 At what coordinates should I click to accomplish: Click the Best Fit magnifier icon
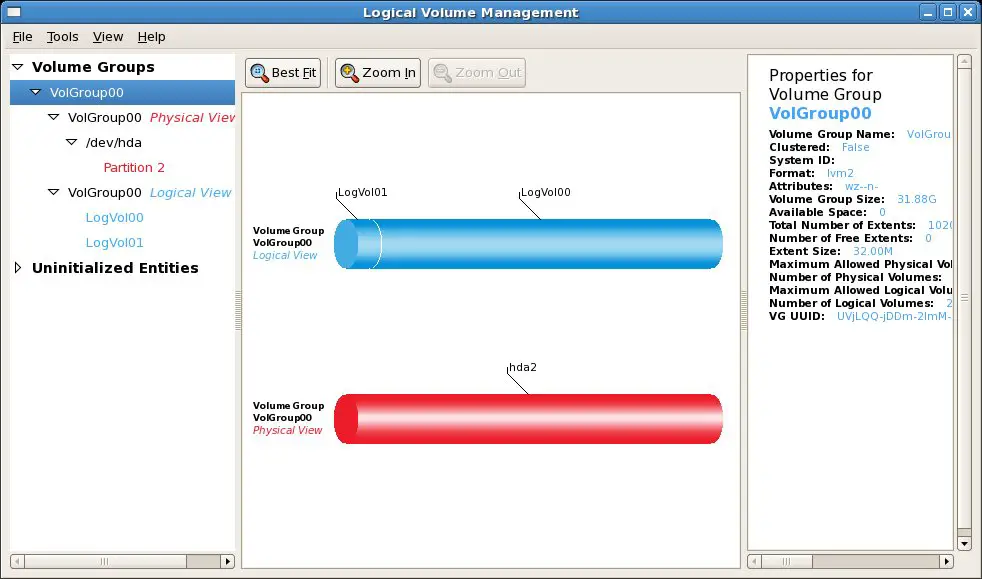259,73
